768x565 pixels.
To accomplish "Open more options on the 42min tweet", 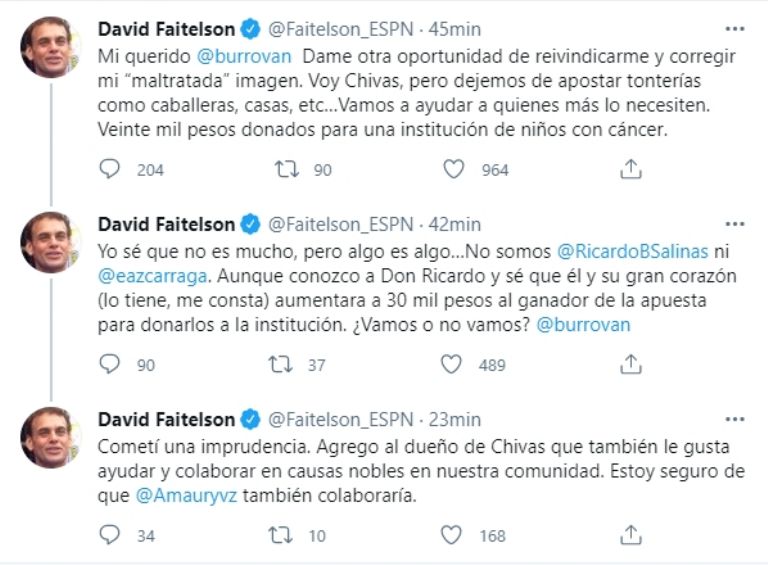I will [734, 223].
